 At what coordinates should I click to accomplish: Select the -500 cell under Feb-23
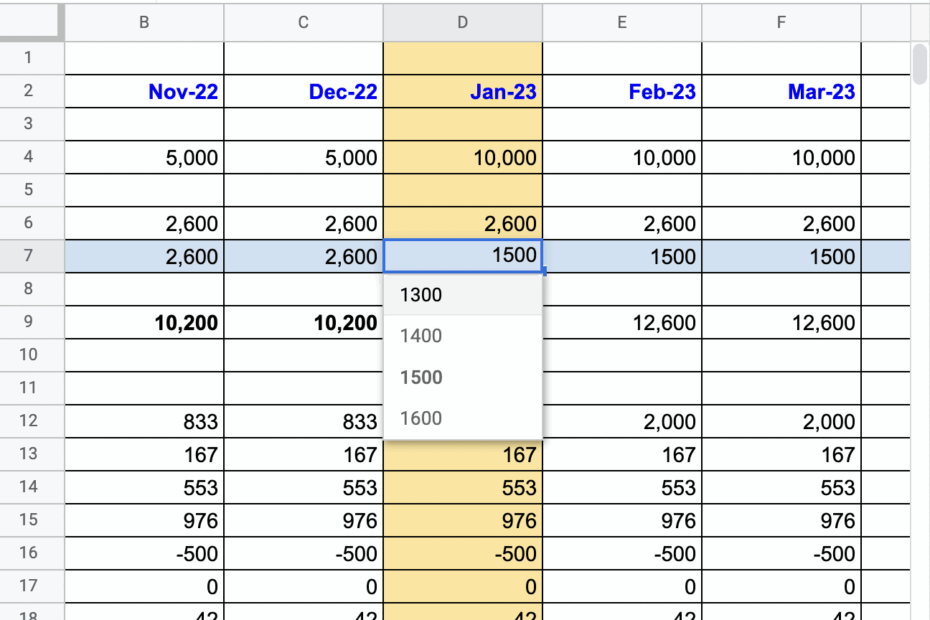pyautogui.click(x=622, y=553)
